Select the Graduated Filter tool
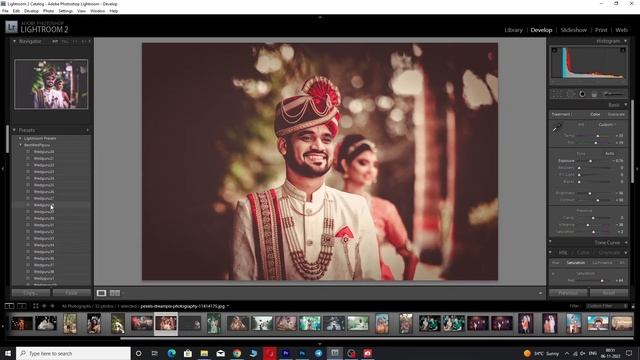Image resolution: width=640 pixels, height=360 pixels. (594, 94)
